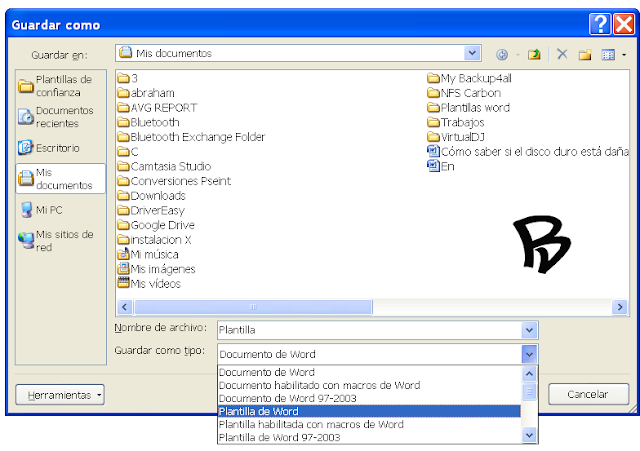Select Bluetooth Exchange Folder
The image size is (640, 451).
[191, 137]
